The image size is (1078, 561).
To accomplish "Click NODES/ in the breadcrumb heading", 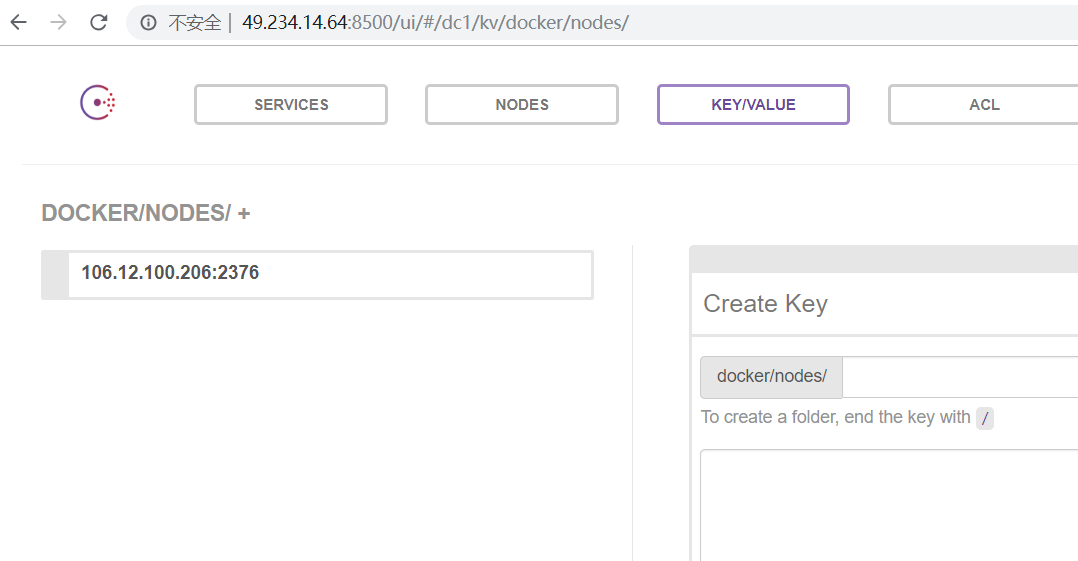I will [x=188, y=213].
